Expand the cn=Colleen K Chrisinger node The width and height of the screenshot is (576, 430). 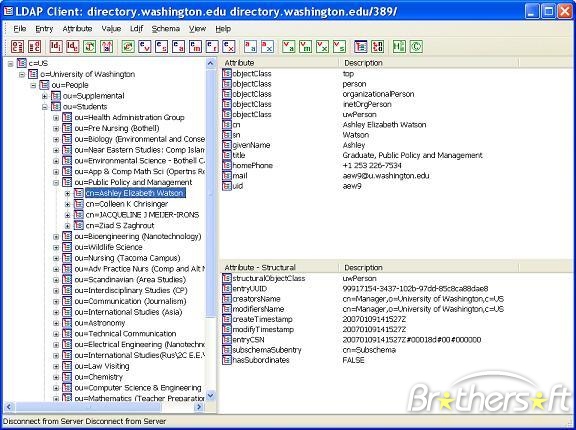[x=67, y=205]
